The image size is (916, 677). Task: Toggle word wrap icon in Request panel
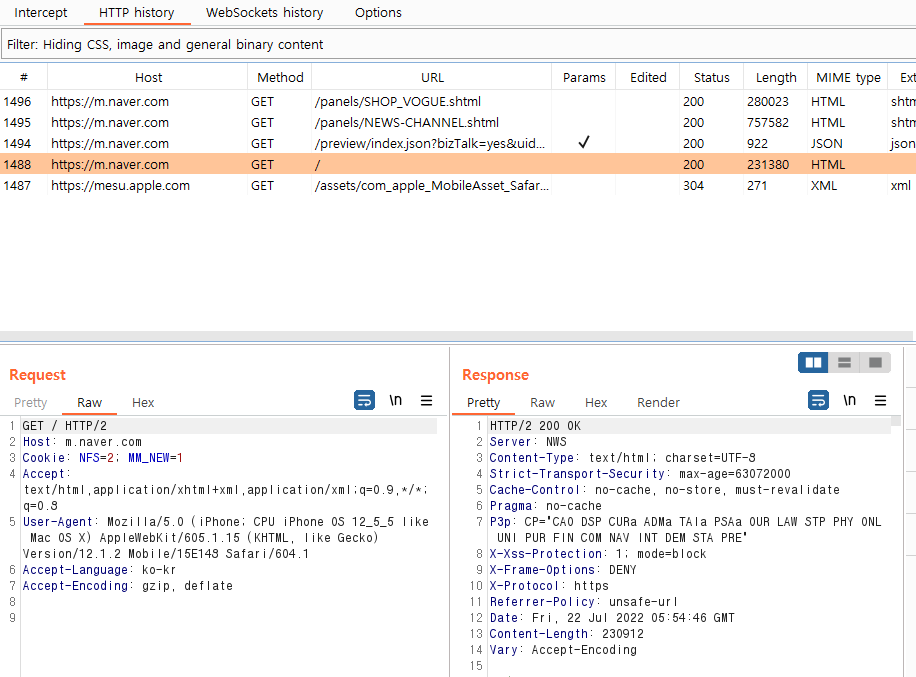[x=364, y=400]
